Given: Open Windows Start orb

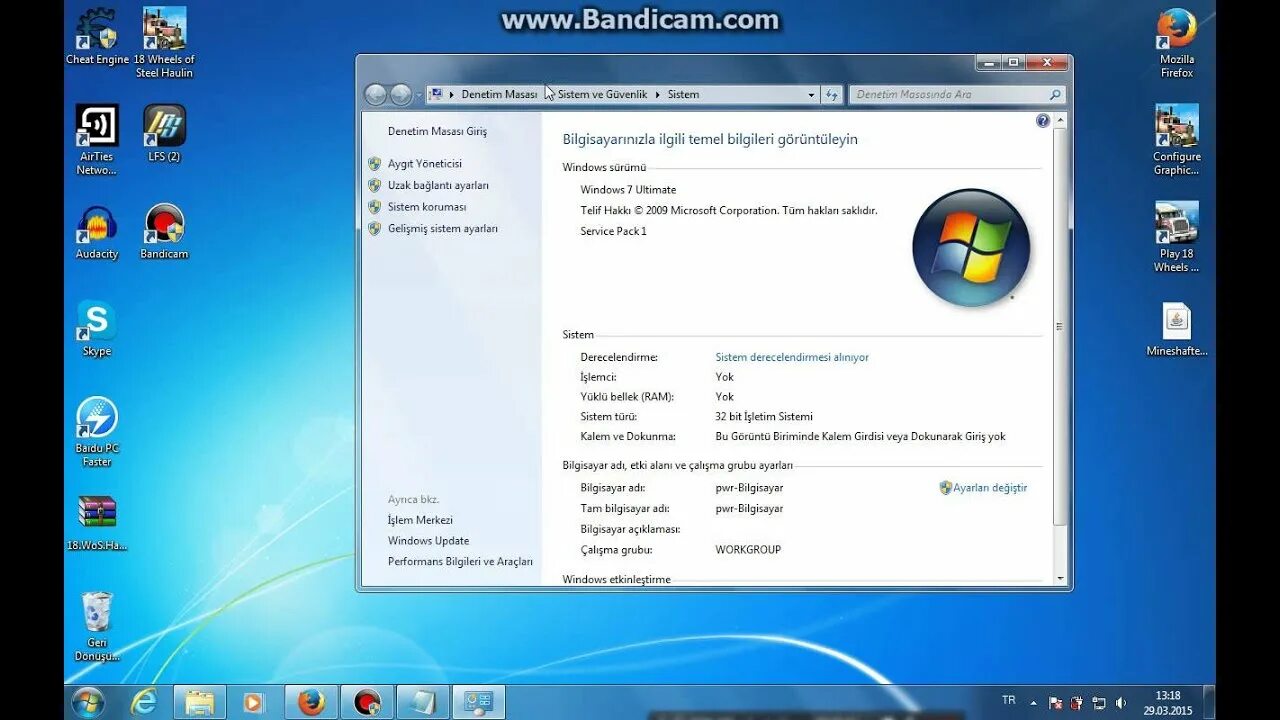Looking at the screenshot, I should pyautogui.click(x=88, y=702).
